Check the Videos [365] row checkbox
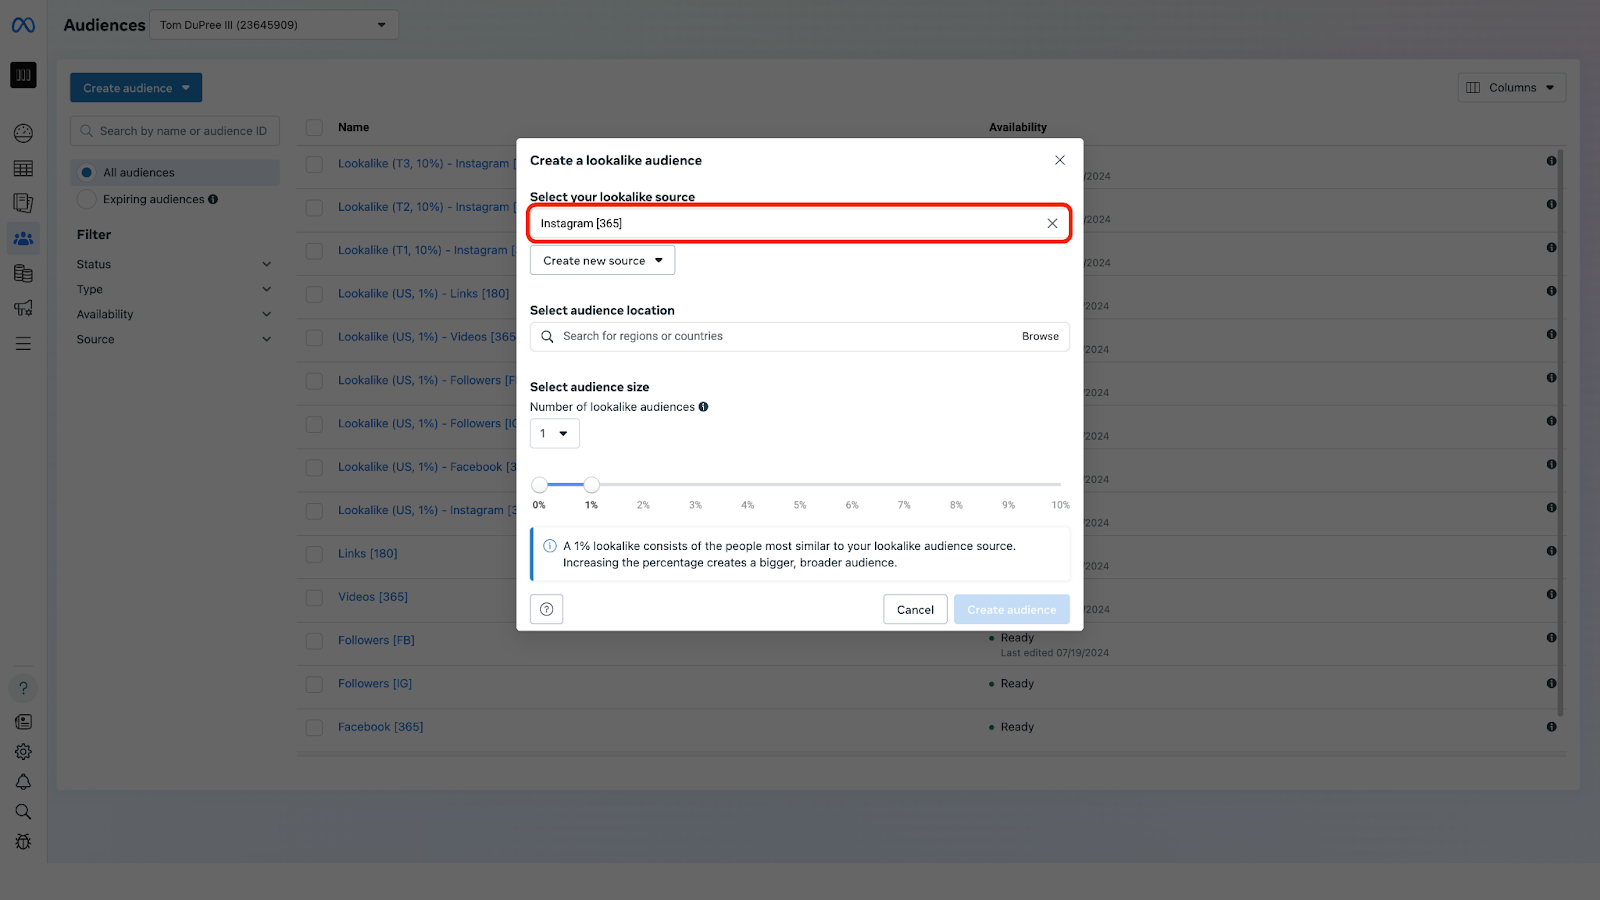This screenshot has height=900, width=1600. pos(314,597)
